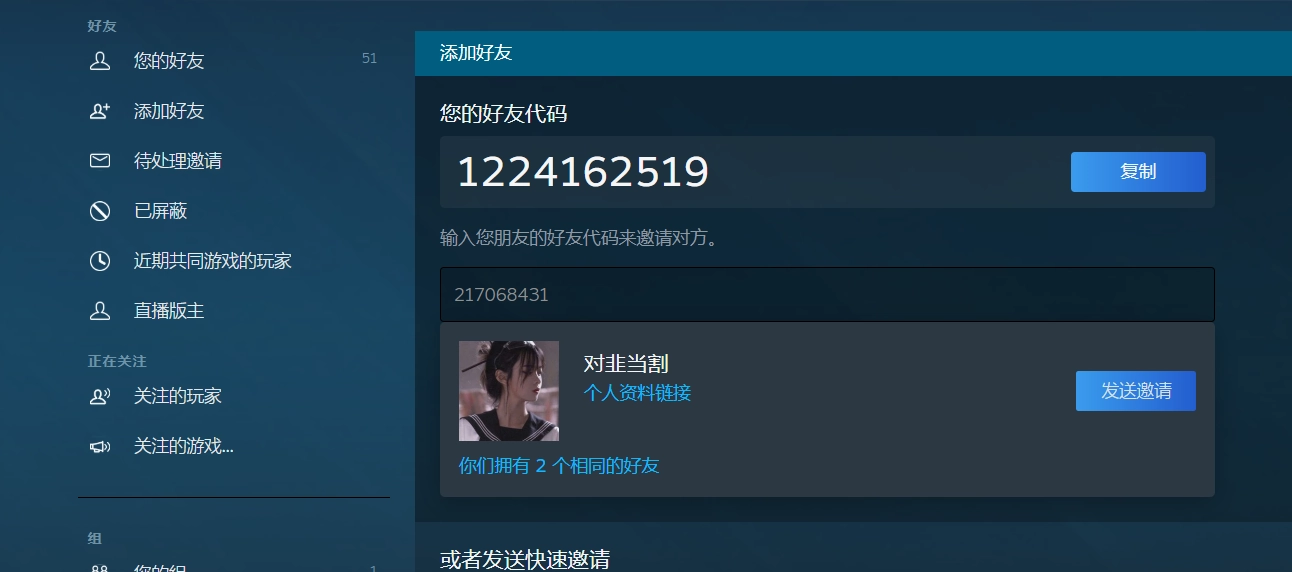Open 您的好友 list in sidebar
This screenshot has height=572, width=1292.
click(x=234, y=61)
